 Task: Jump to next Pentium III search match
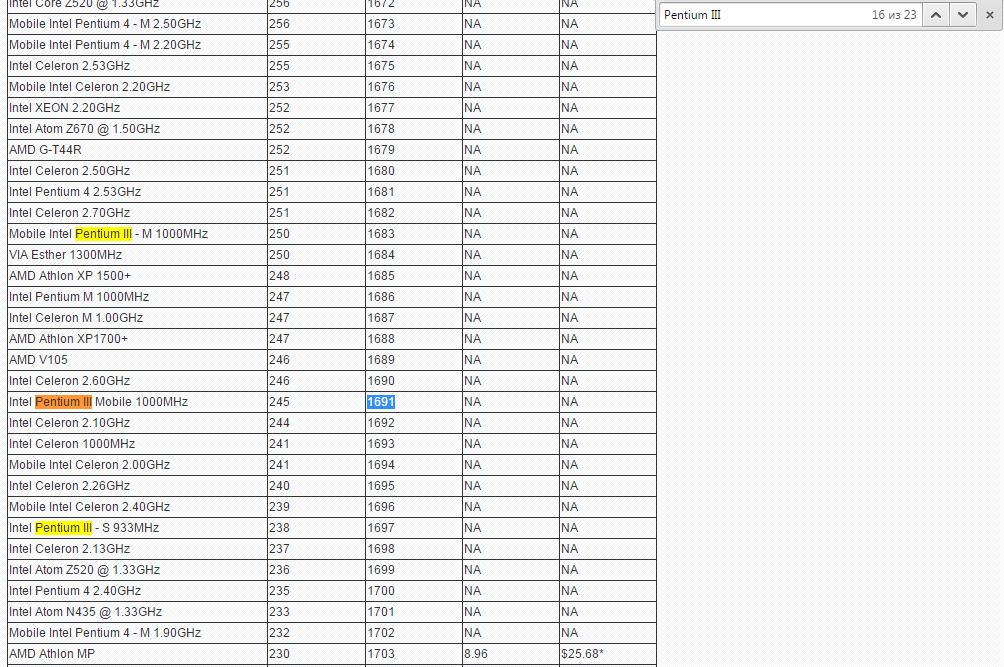tap(962, 15)
